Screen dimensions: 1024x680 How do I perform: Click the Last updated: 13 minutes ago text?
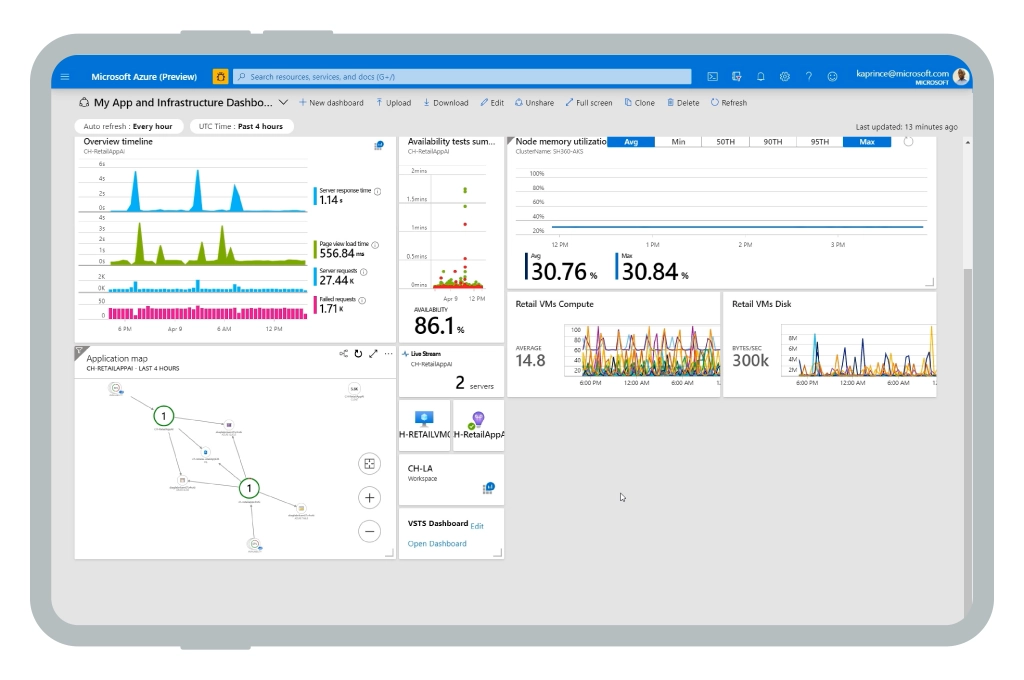pyautogui.click(x=906, y=127)
